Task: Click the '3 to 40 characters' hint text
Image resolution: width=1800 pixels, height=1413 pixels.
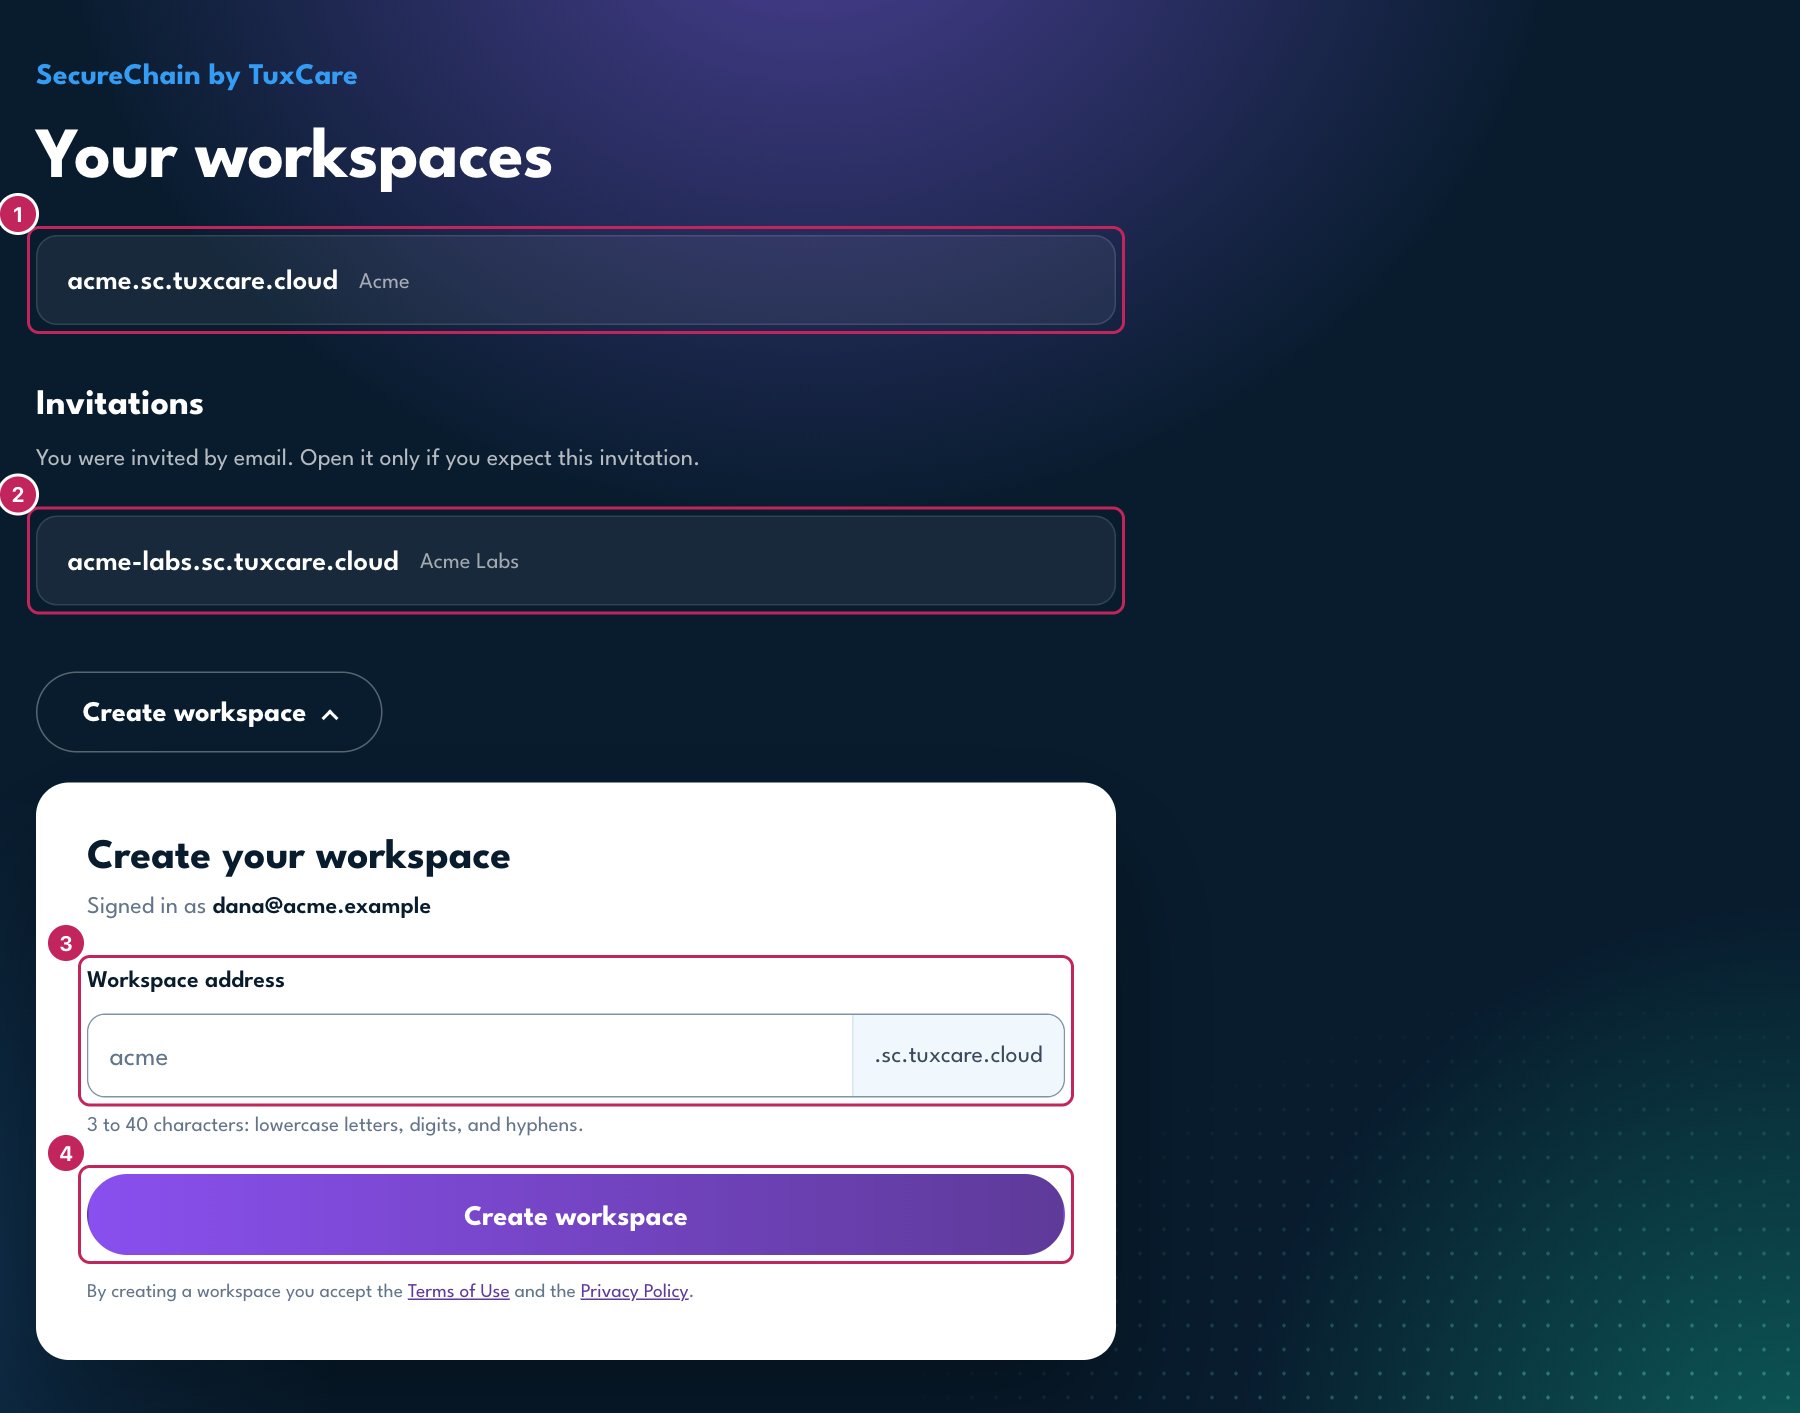Action: pyautogui.click(x=335, y=1125)
